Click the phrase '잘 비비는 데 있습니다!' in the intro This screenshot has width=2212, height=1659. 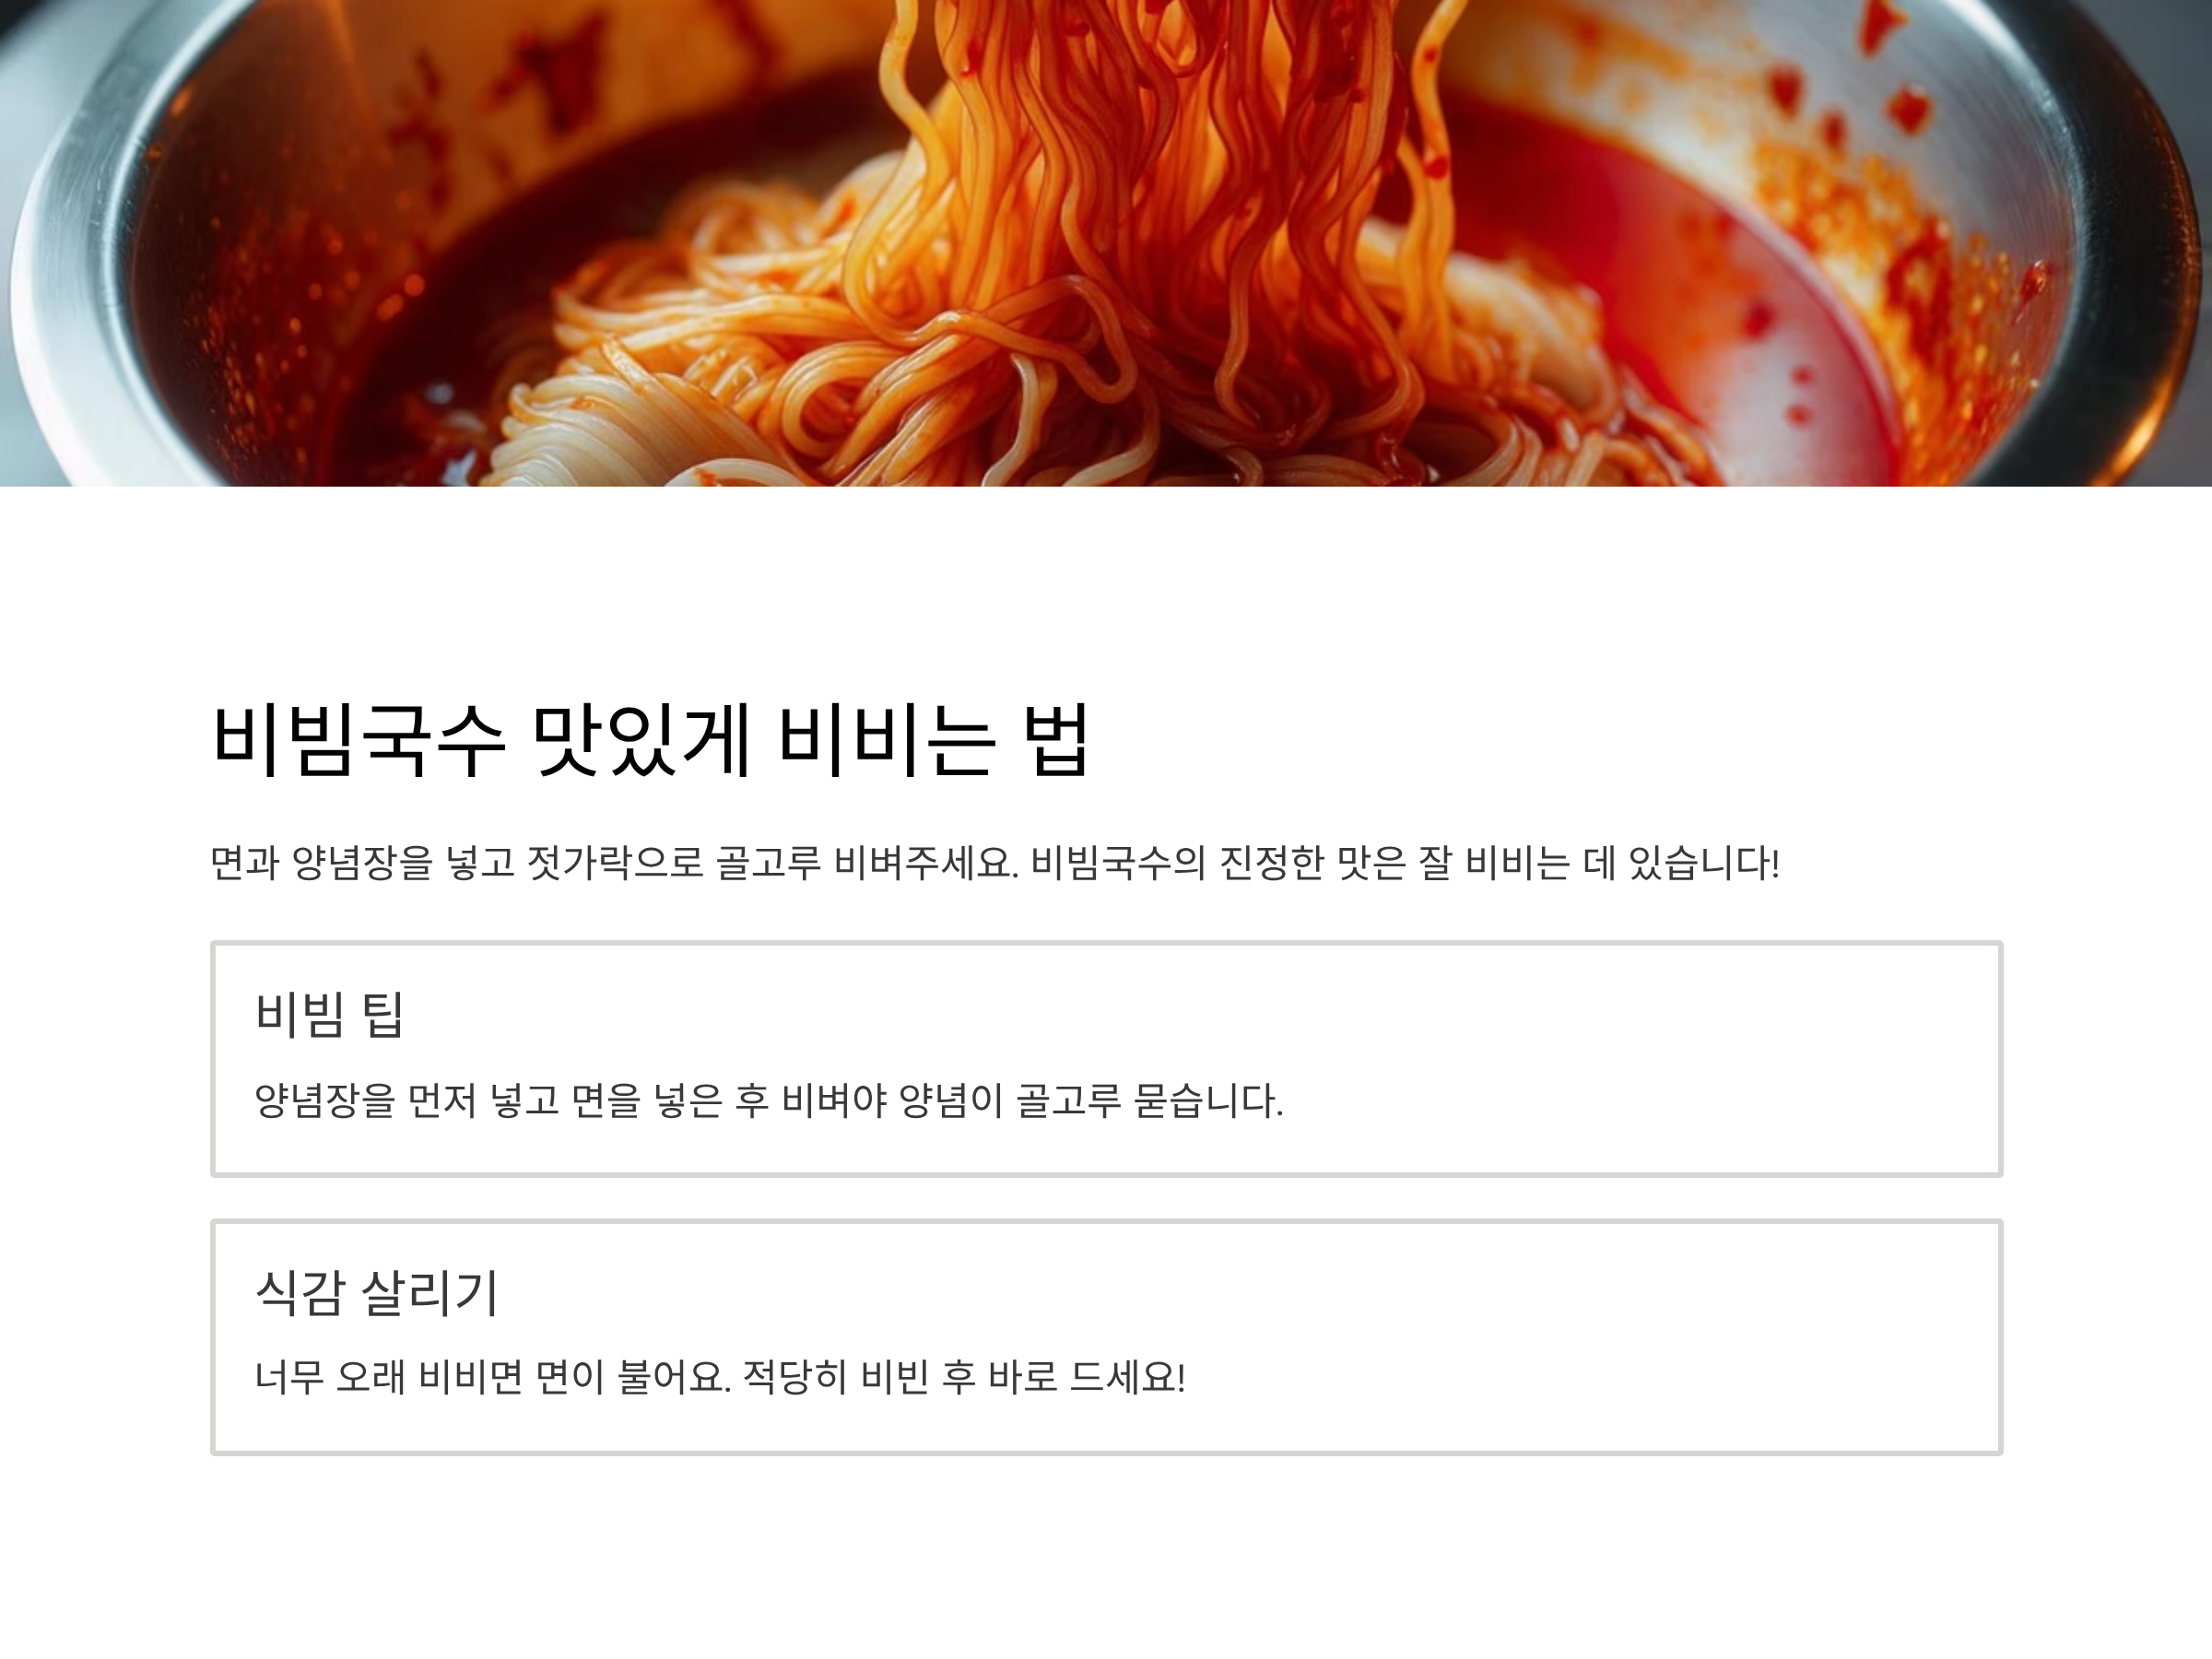pos(1599,863)
